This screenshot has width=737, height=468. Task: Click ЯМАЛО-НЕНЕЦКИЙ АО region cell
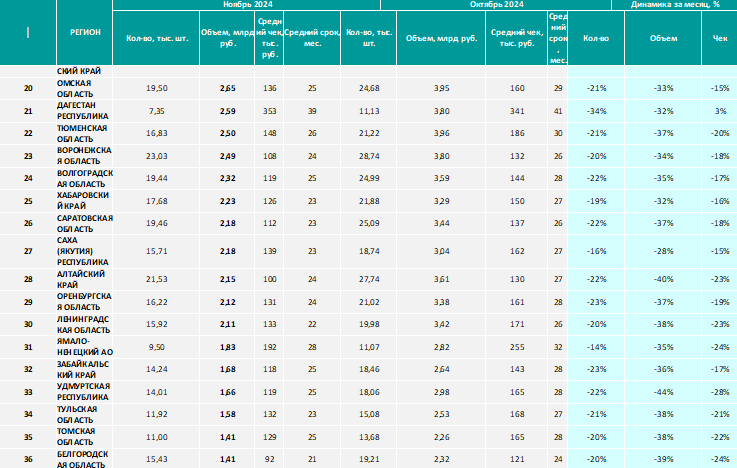tap(85, 347)
